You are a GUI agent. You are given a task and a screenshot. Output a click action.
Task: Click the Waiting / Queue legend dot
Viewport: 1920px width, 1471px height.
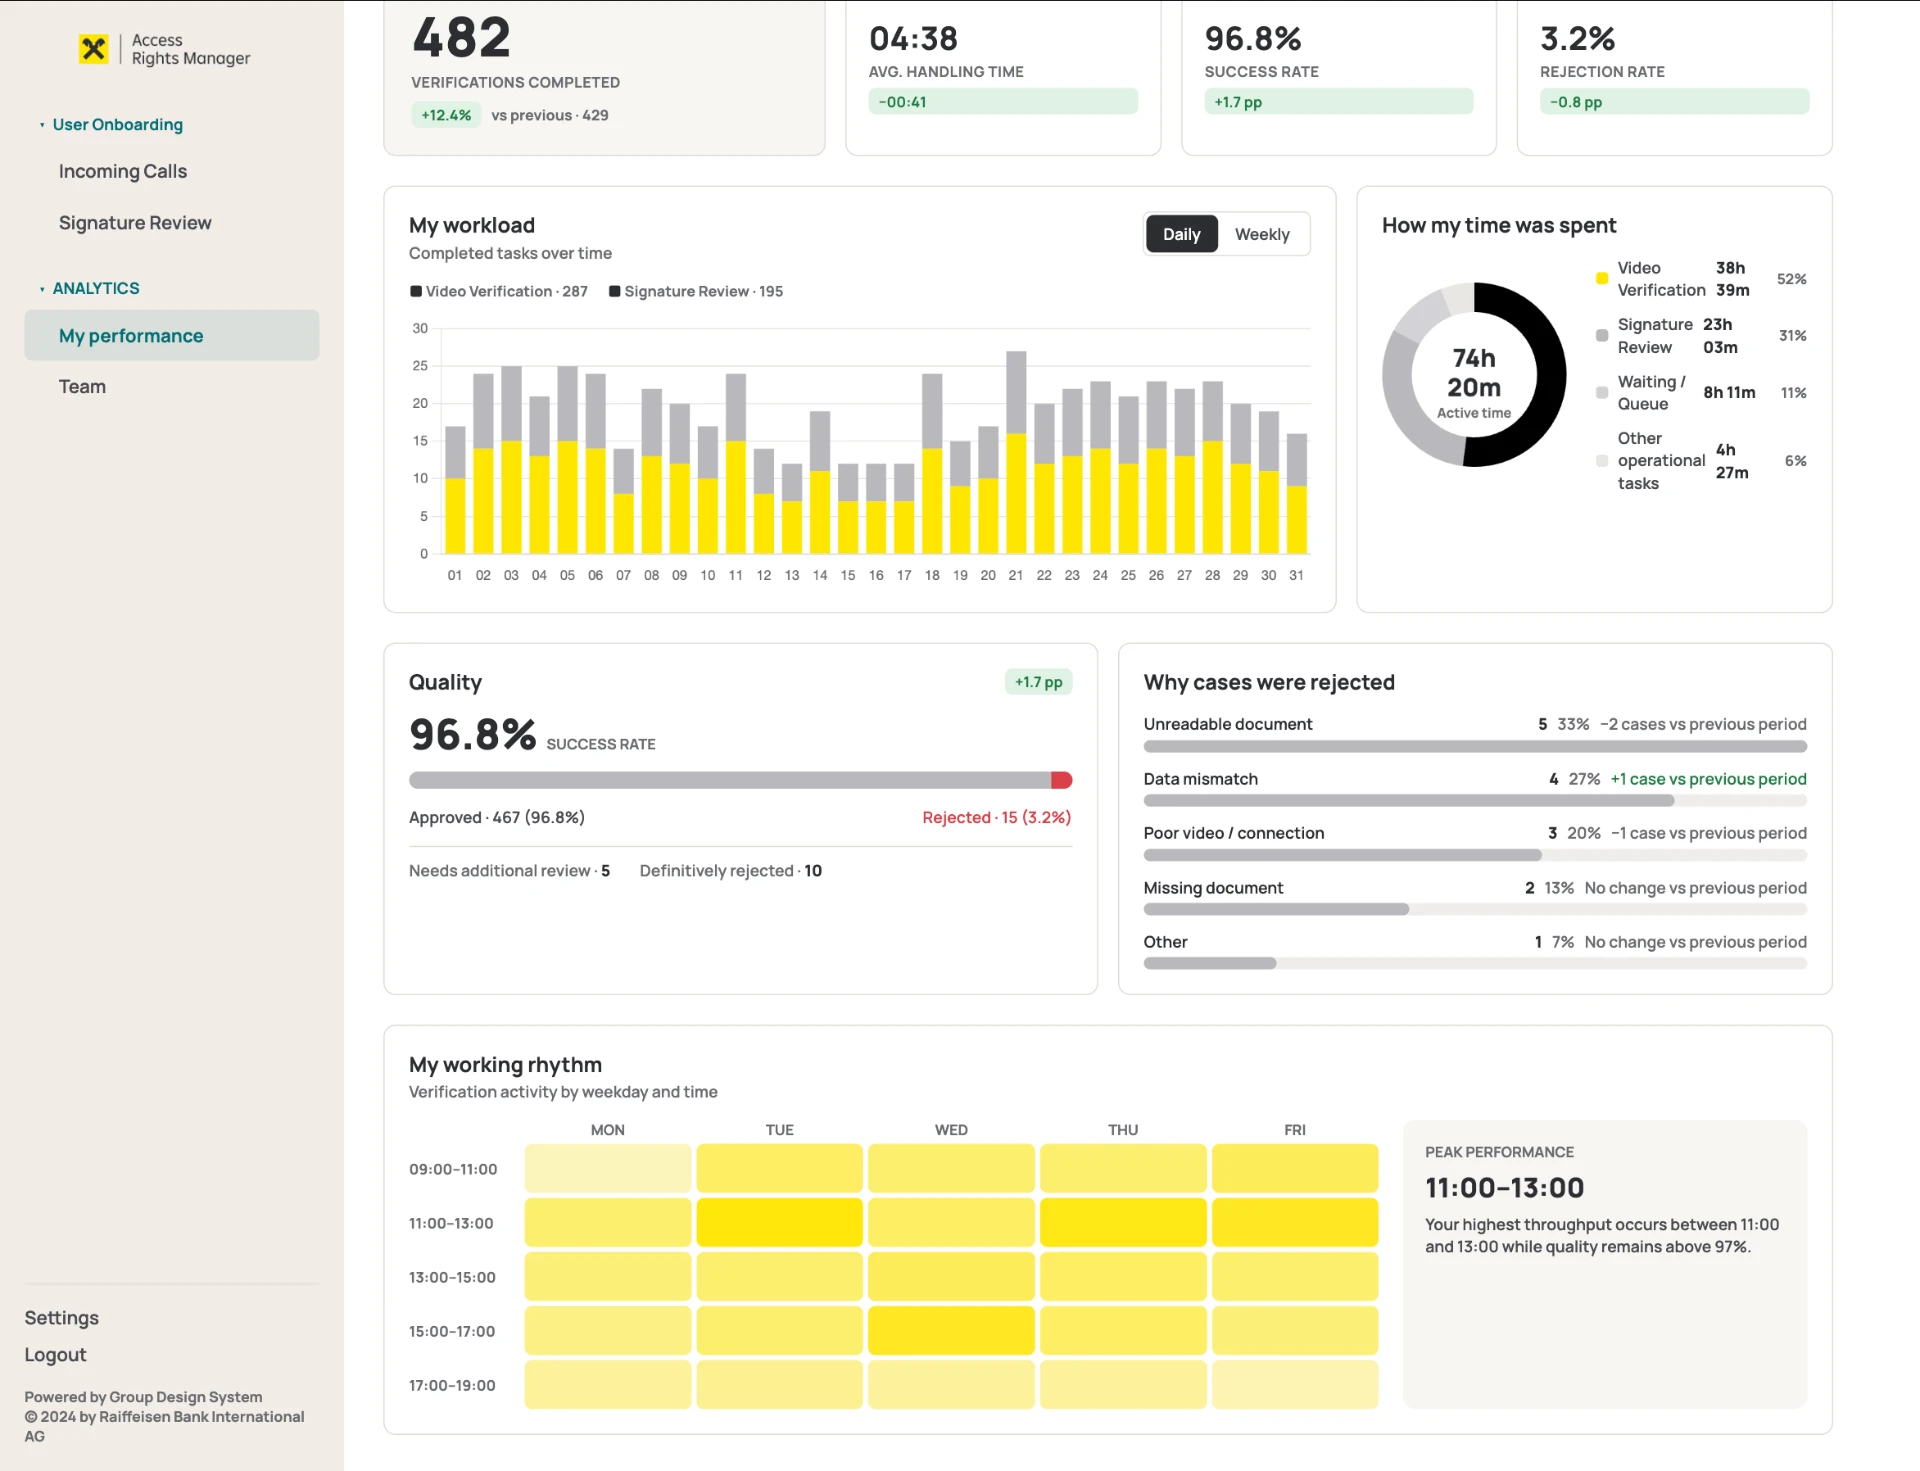click(1602, 393)
